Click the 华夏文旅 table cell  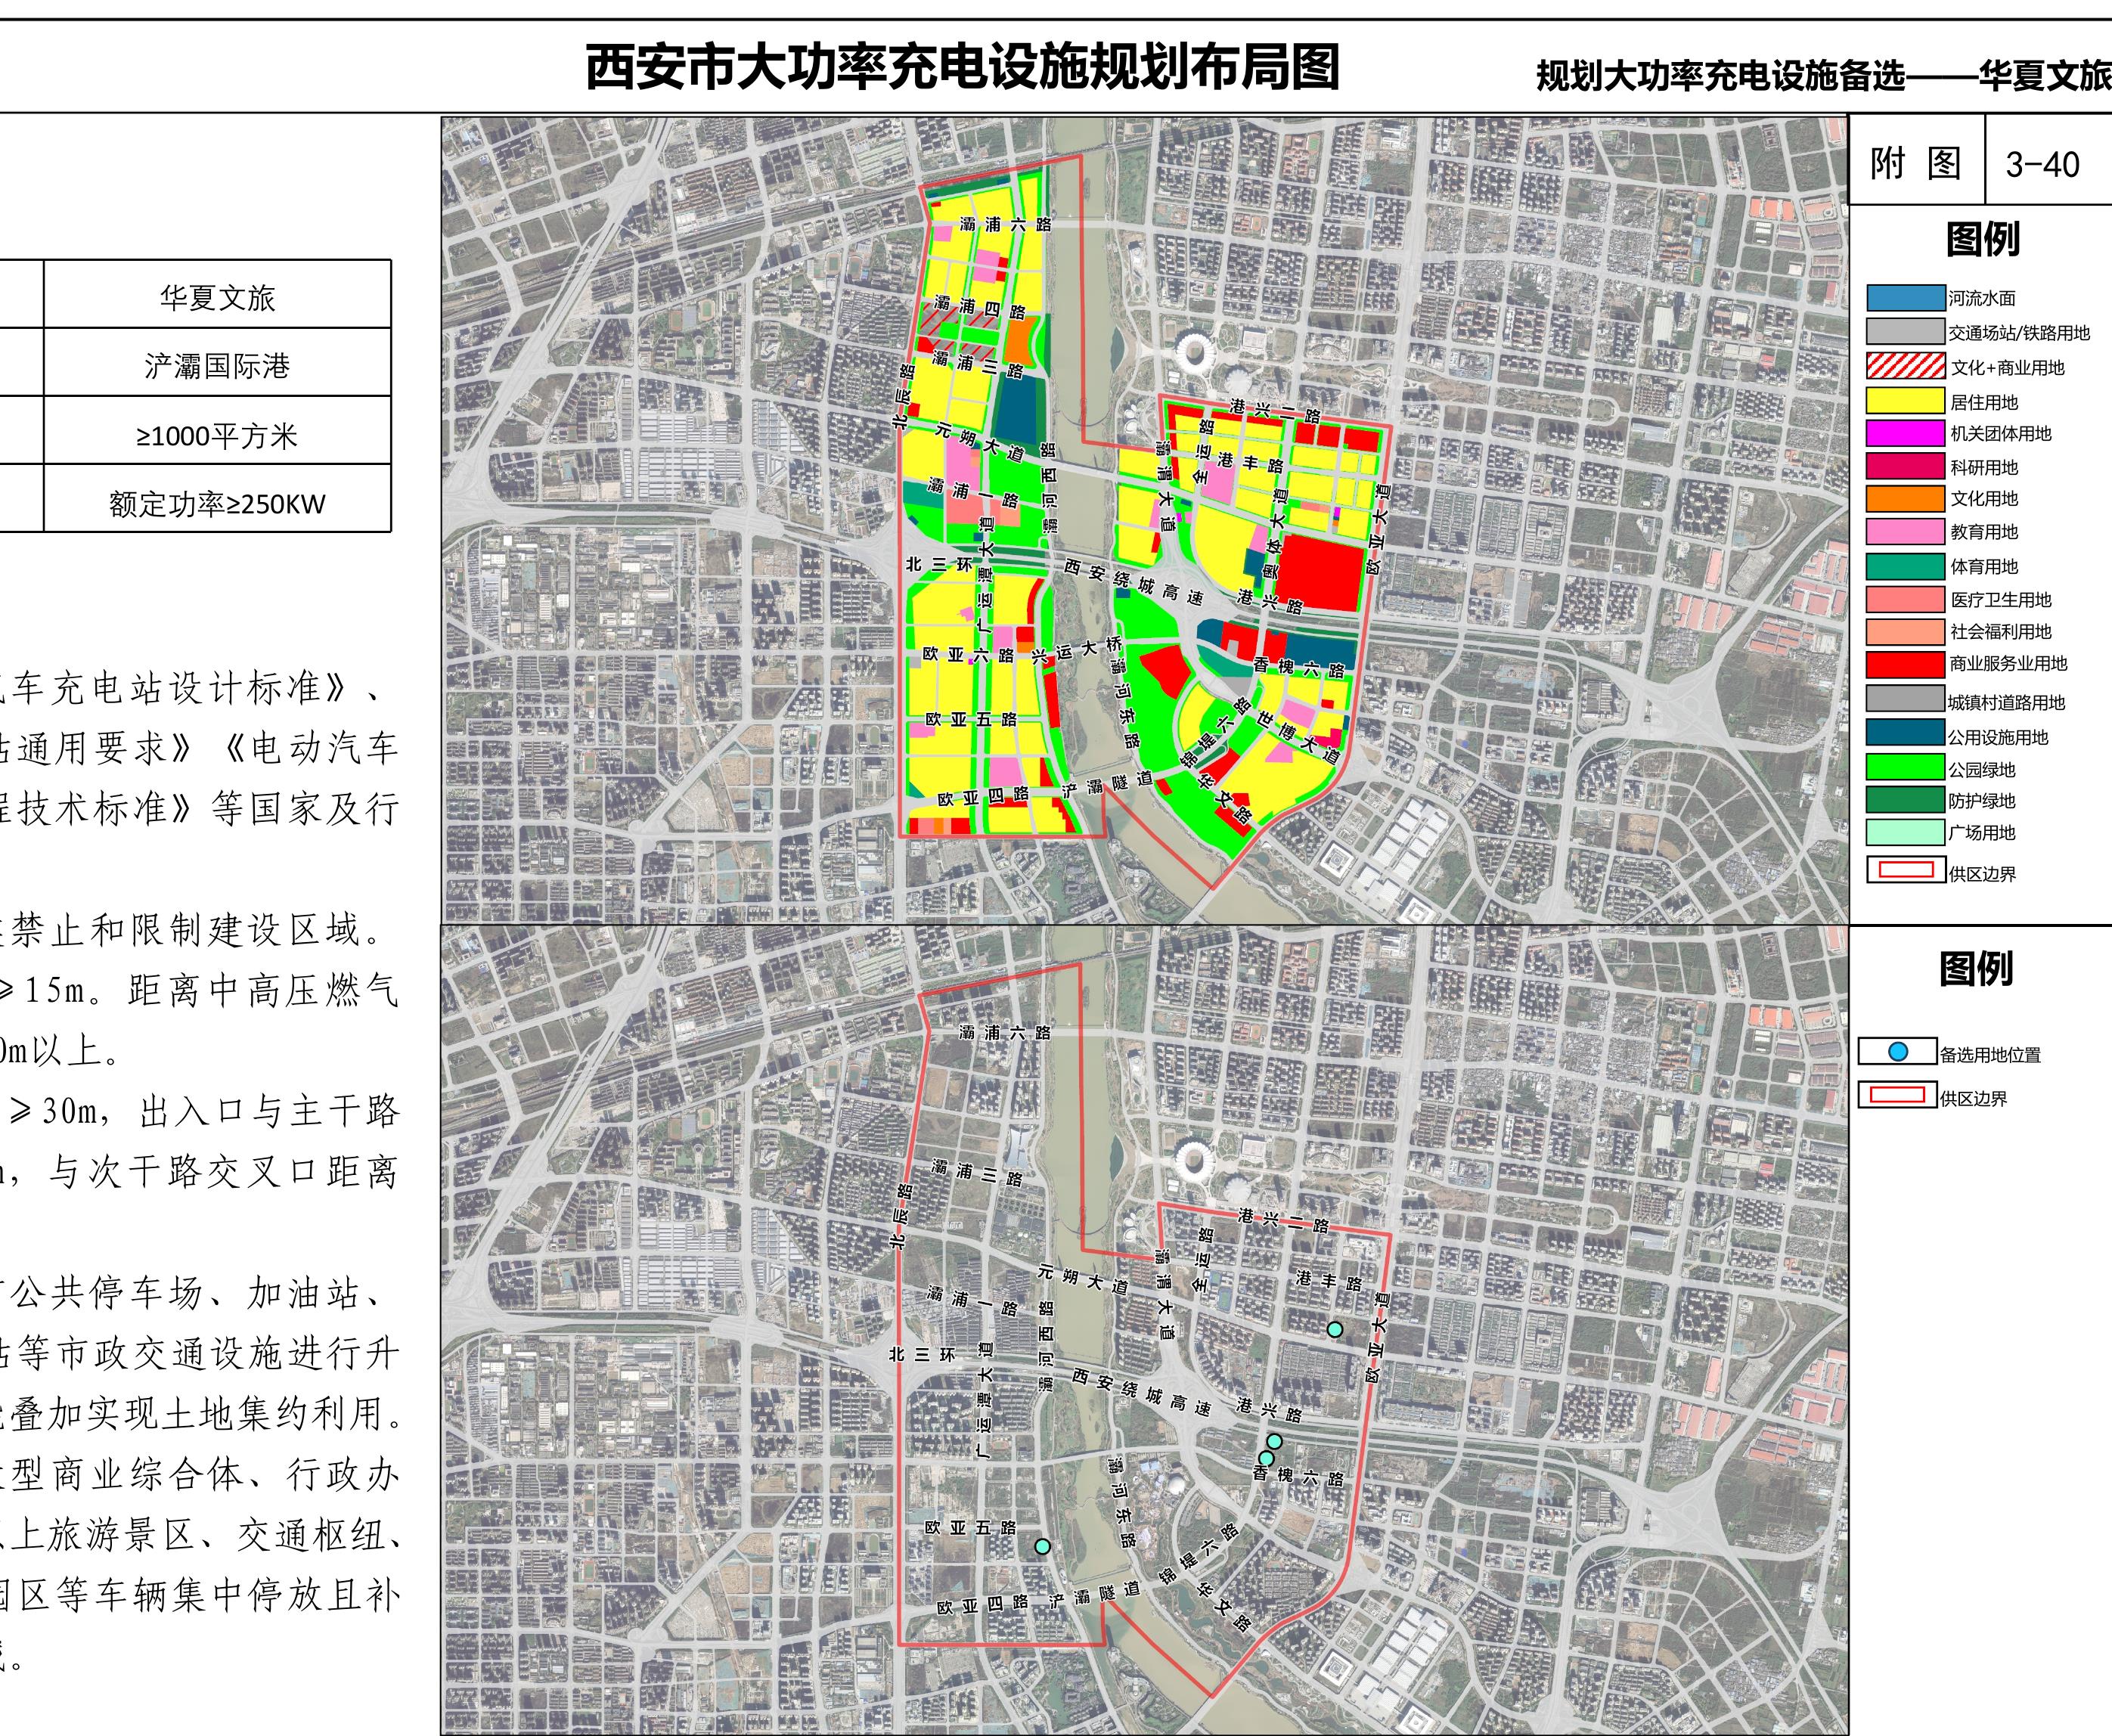point(217,296)
